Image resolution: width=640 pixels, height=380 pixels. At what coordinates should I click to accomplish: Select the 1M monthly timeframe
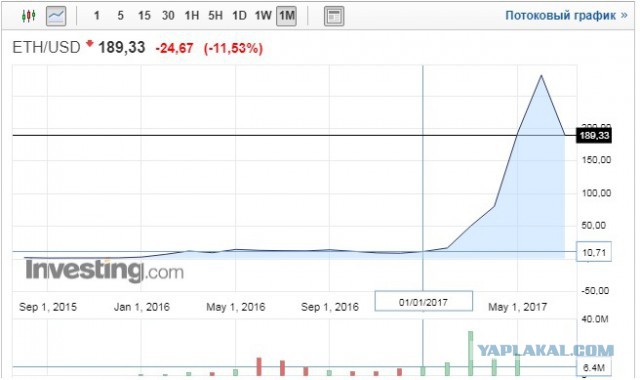(287, 16)
